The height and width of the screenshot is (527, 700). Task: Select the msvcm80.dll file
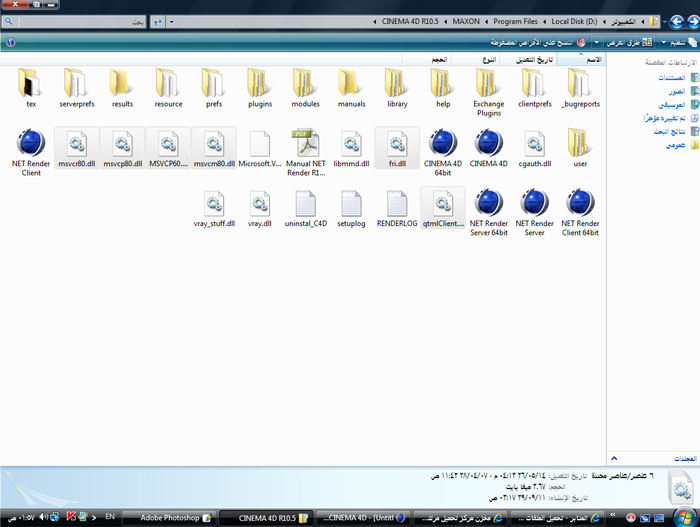tap(214, 147)
